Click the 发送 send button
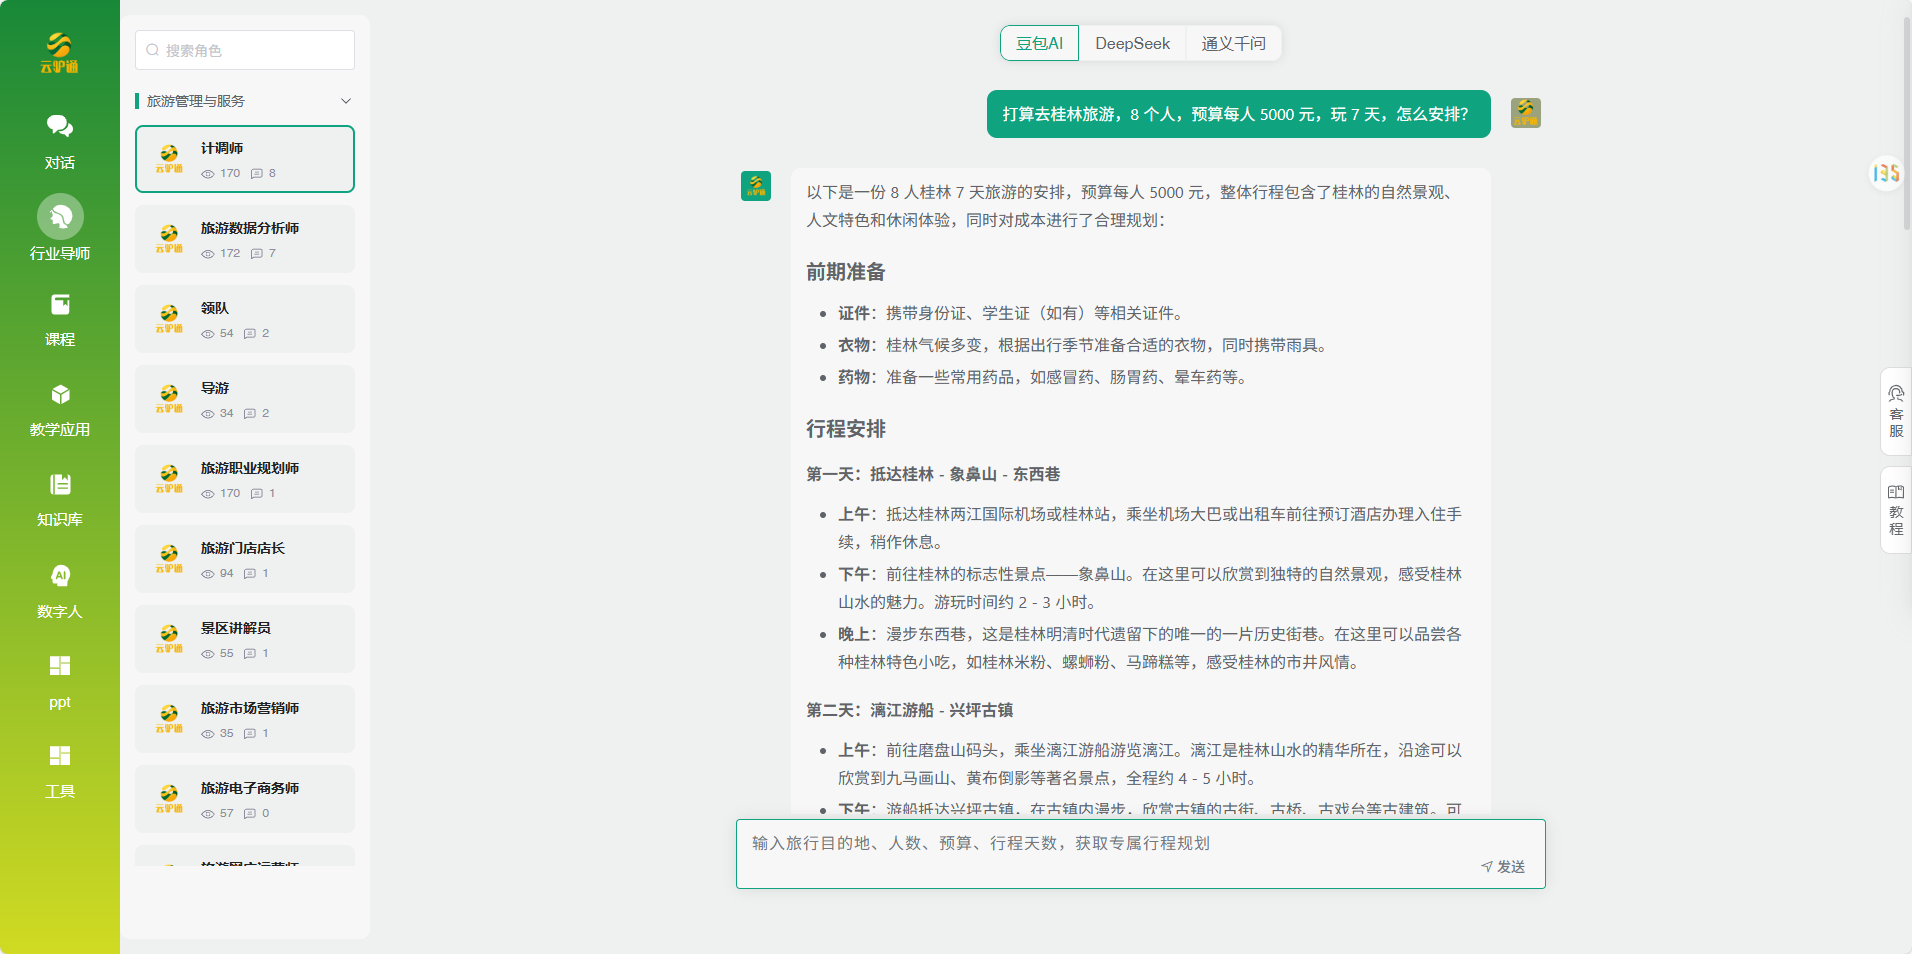Image resolution: width=1912 pixels, height=954 pixels. point(1503,866)
